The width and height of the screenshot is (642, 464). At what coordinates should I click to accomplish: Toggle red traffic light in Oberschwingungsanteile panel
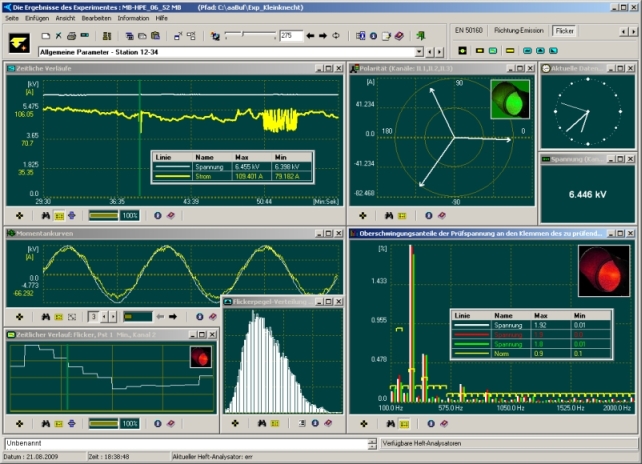pos(603,272)
